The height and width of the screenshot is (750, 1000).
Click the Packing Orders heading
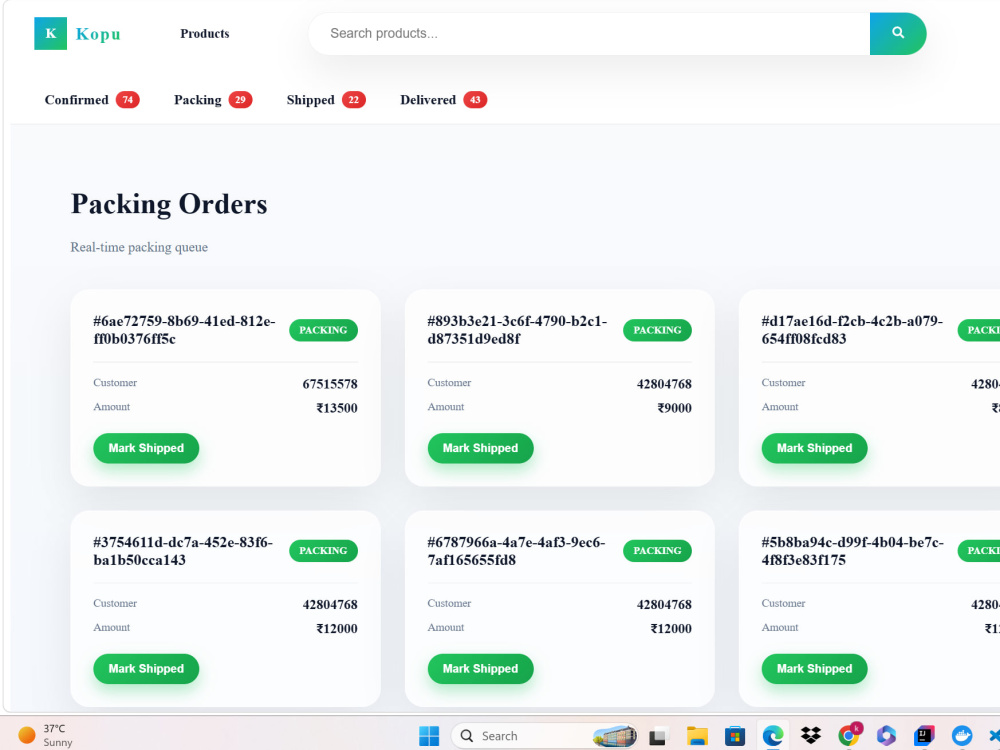[169, 205]
